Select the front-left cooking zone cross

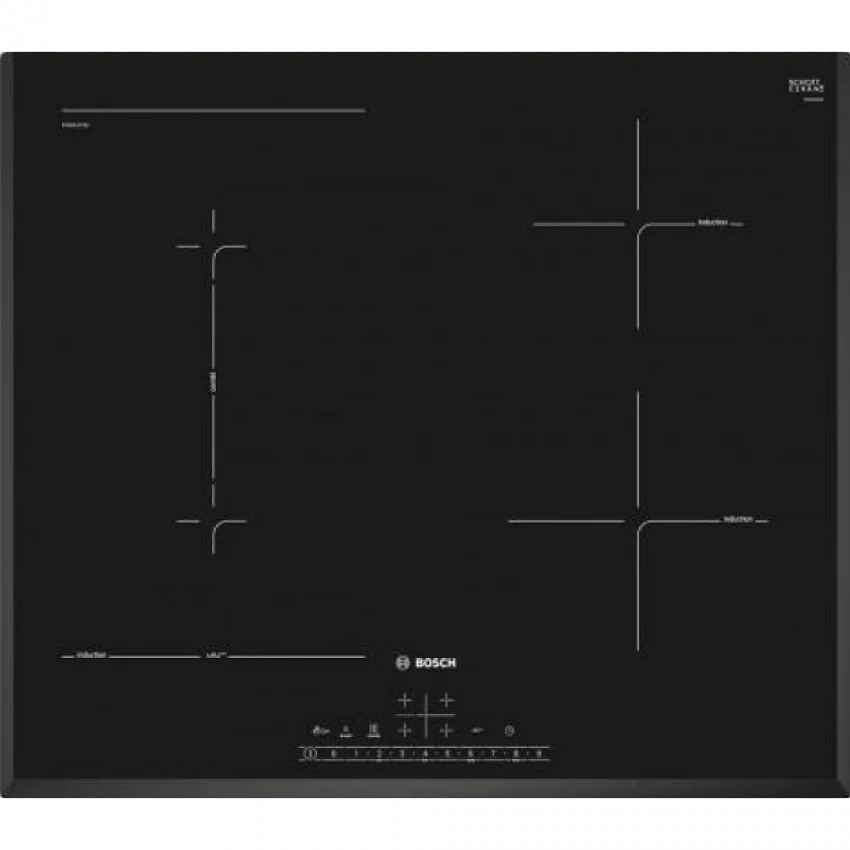point(404,731)
